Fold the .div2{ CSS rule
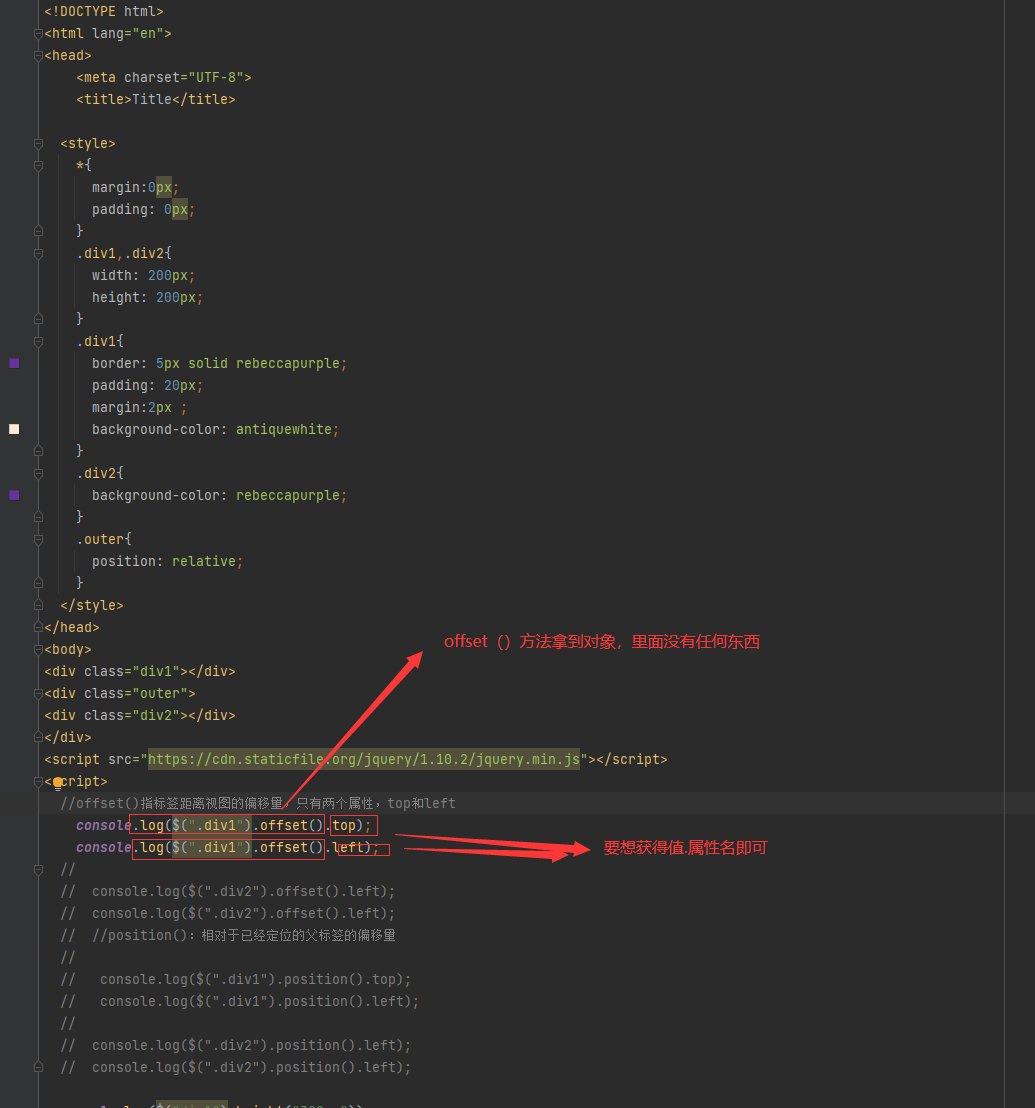This screenshot has height=1108, width=1035. (x=38, y=473)
